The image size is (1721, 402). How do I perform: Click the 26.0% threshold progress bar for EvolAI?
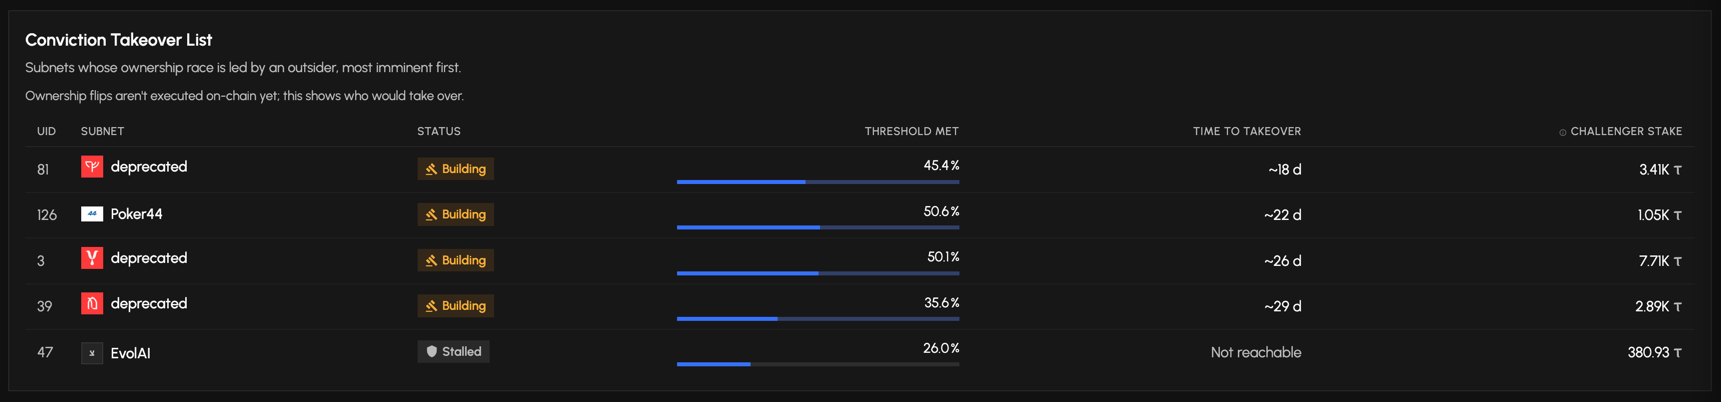pyautogui.click(x=818, y=364)
